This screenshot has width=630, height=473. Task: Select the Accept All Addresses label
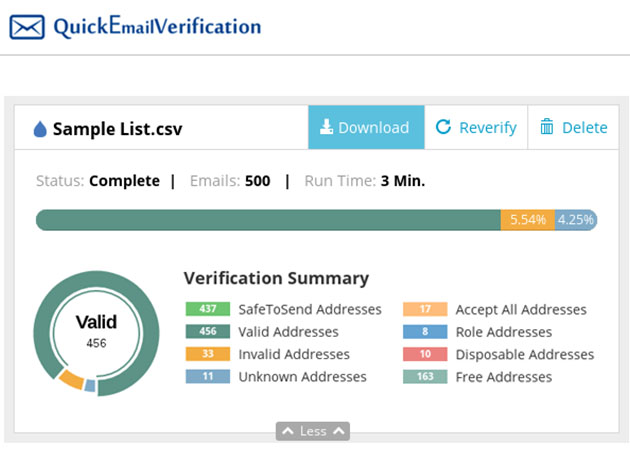coord(521,309)
